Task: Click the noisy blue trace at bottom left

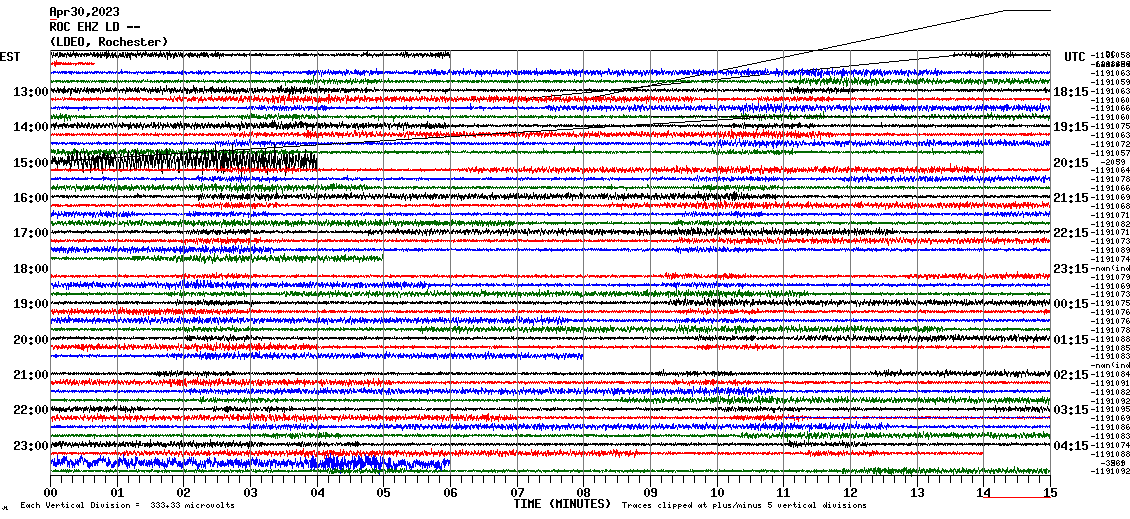Action: point(250,462)
